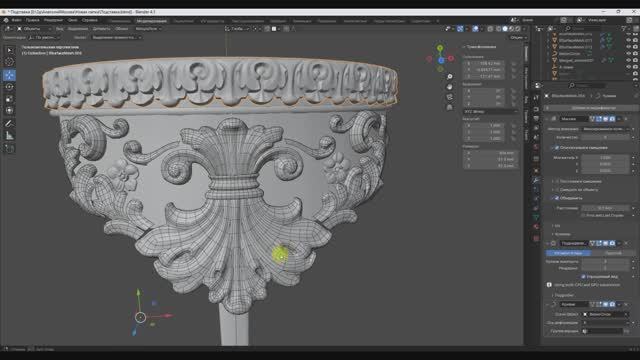640x360 pixels.
Task: Click the Levels Viewport value field
Action: pos(605,262)
